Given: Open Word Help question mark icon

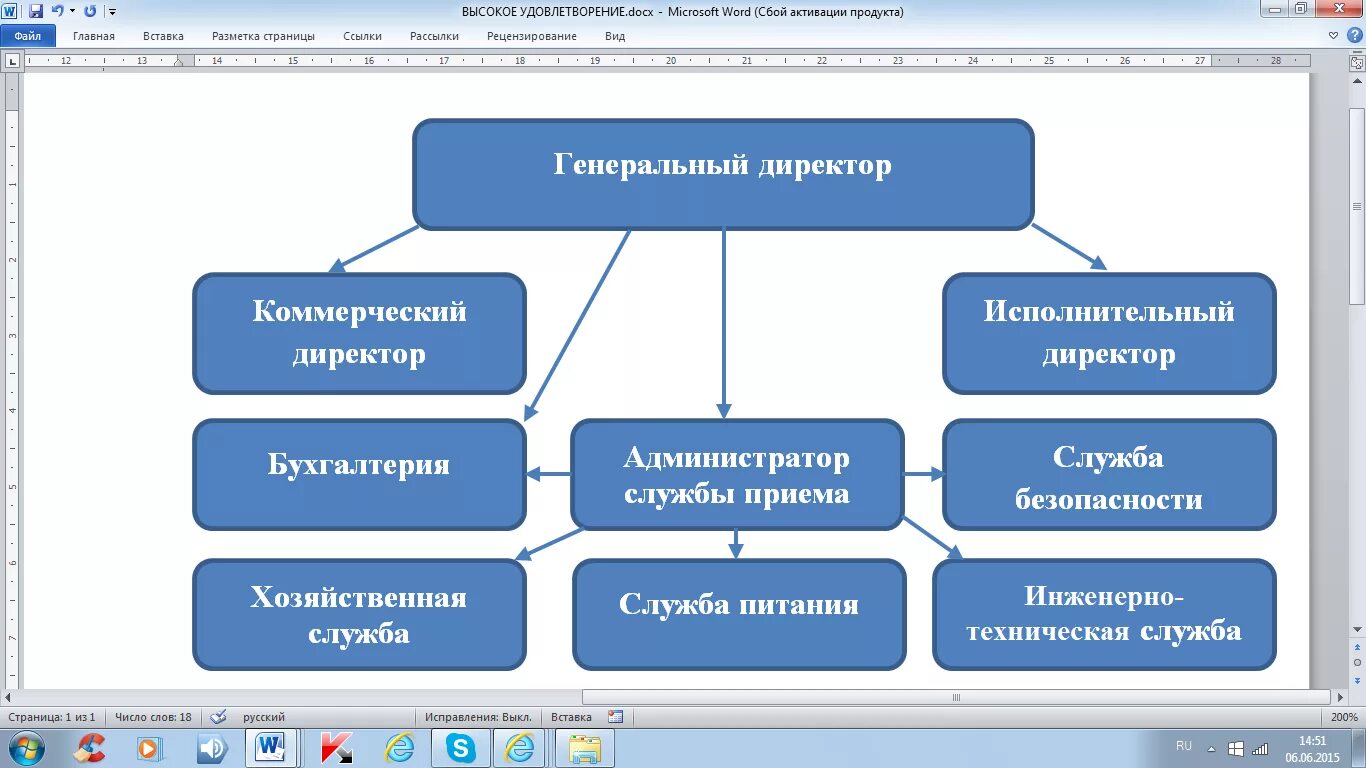Looking at the screenshot, I should pos(1354,35).
